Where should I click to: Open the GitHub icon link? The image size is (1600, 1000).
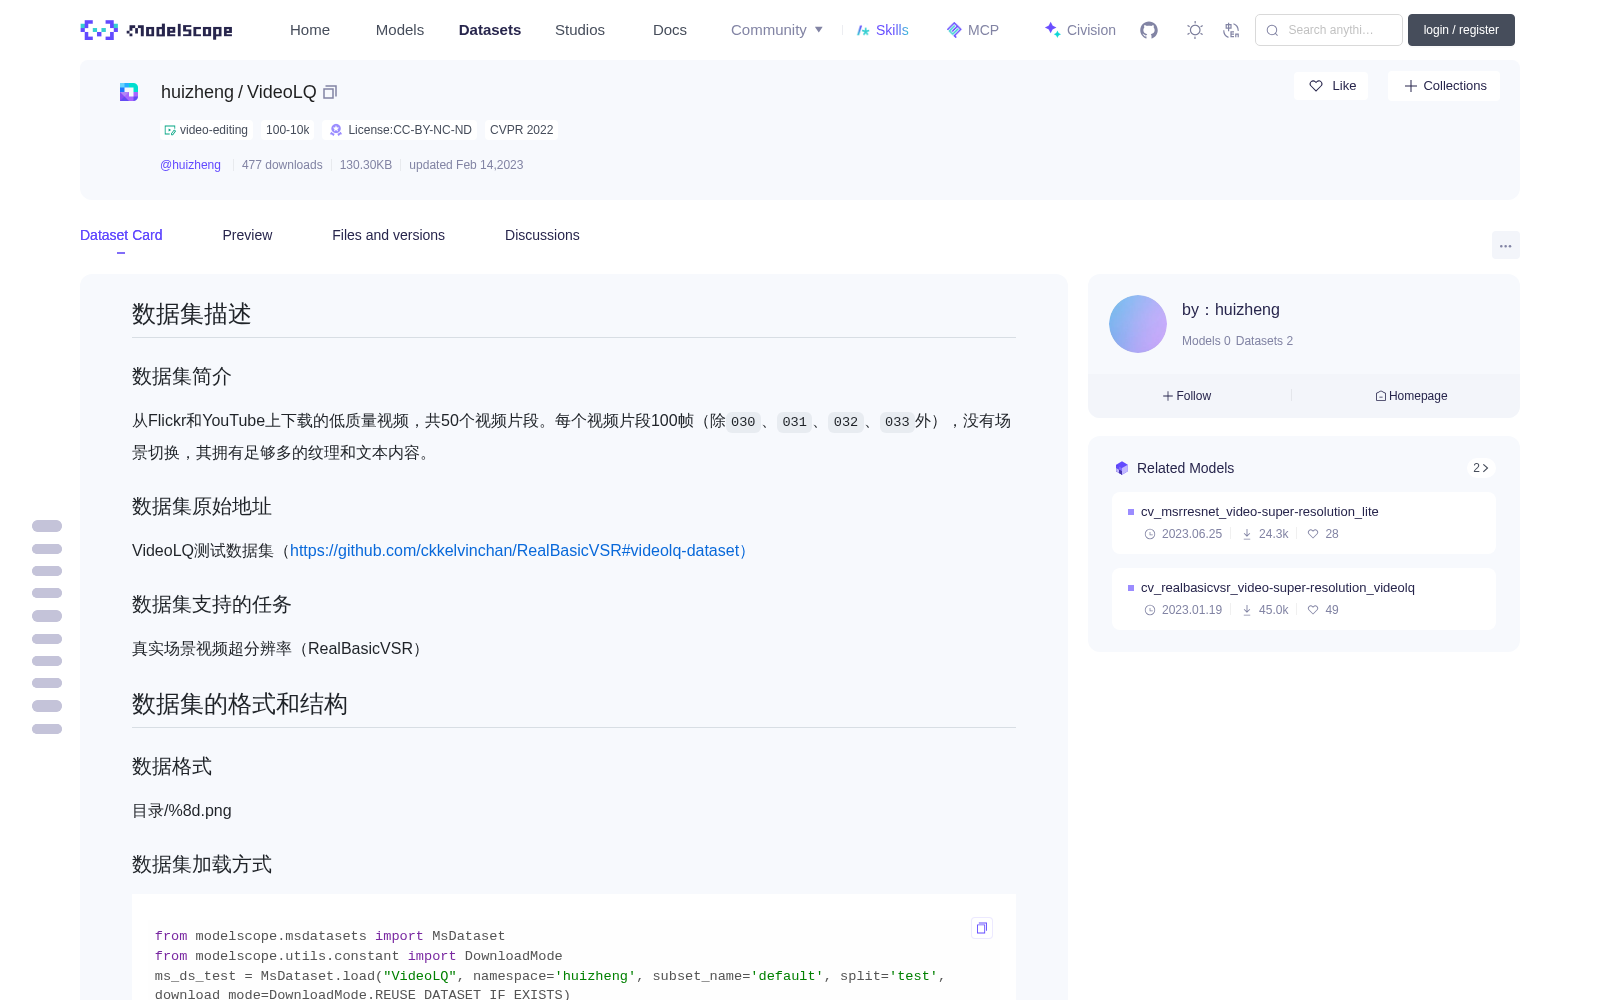1149,30
